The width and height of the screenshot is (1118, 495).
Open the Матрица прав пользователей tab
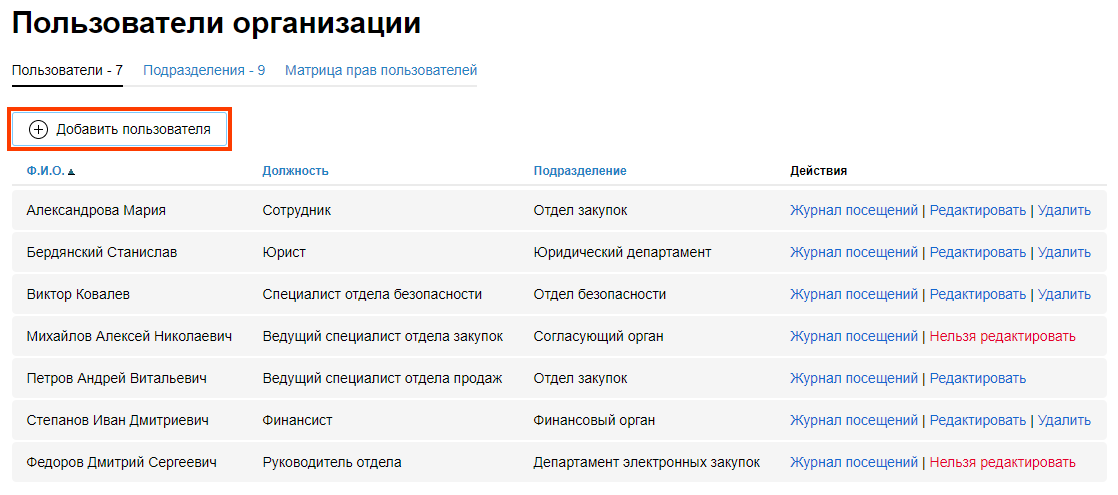coord(381,71)
